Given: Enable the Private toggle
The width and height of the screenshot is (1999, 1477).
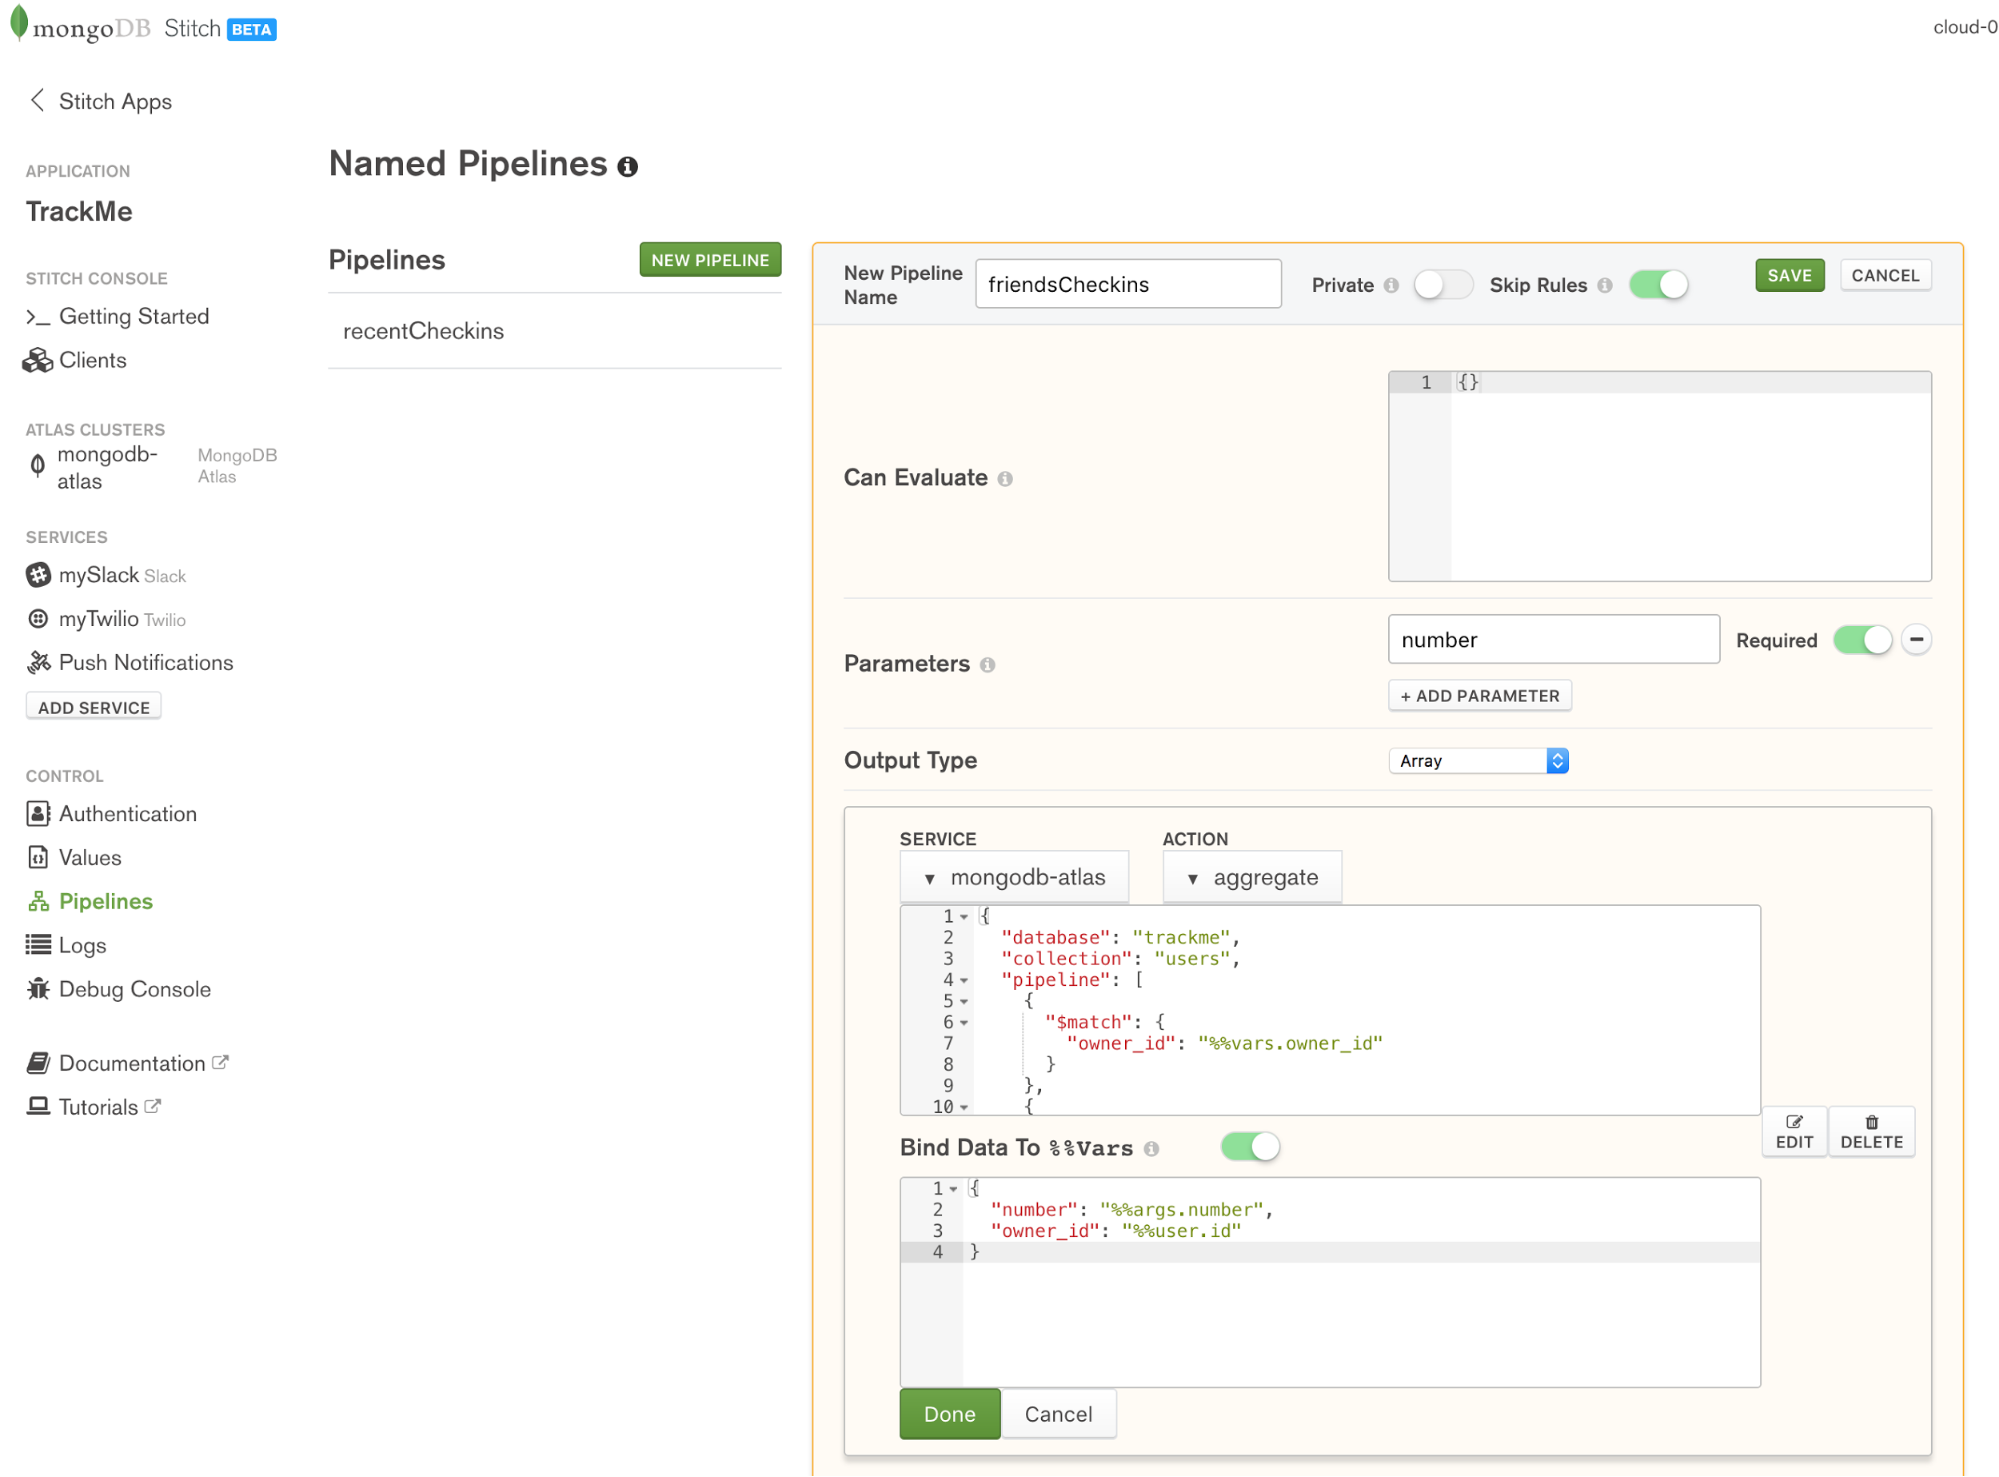Looking at the screenshot, I should pos(1442,284).
